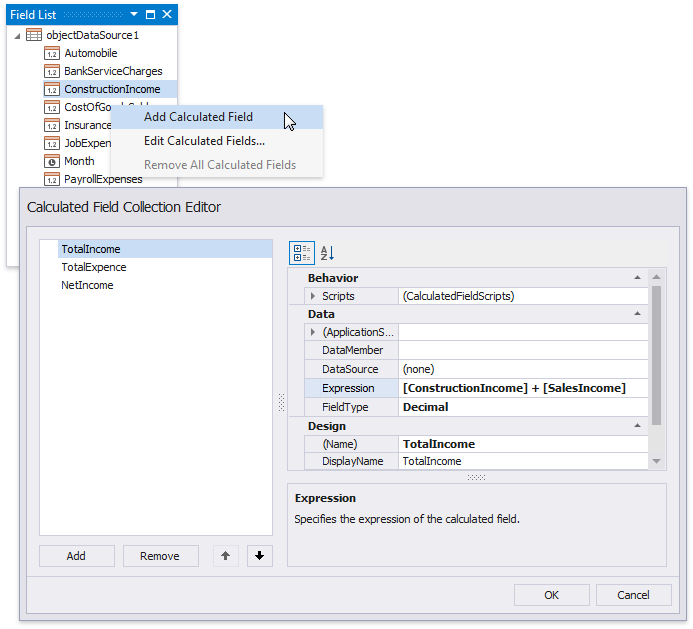The height and width of the screenshot is (629, 693).
Task: Move selected calculated field up
Action: click(225, 556)
